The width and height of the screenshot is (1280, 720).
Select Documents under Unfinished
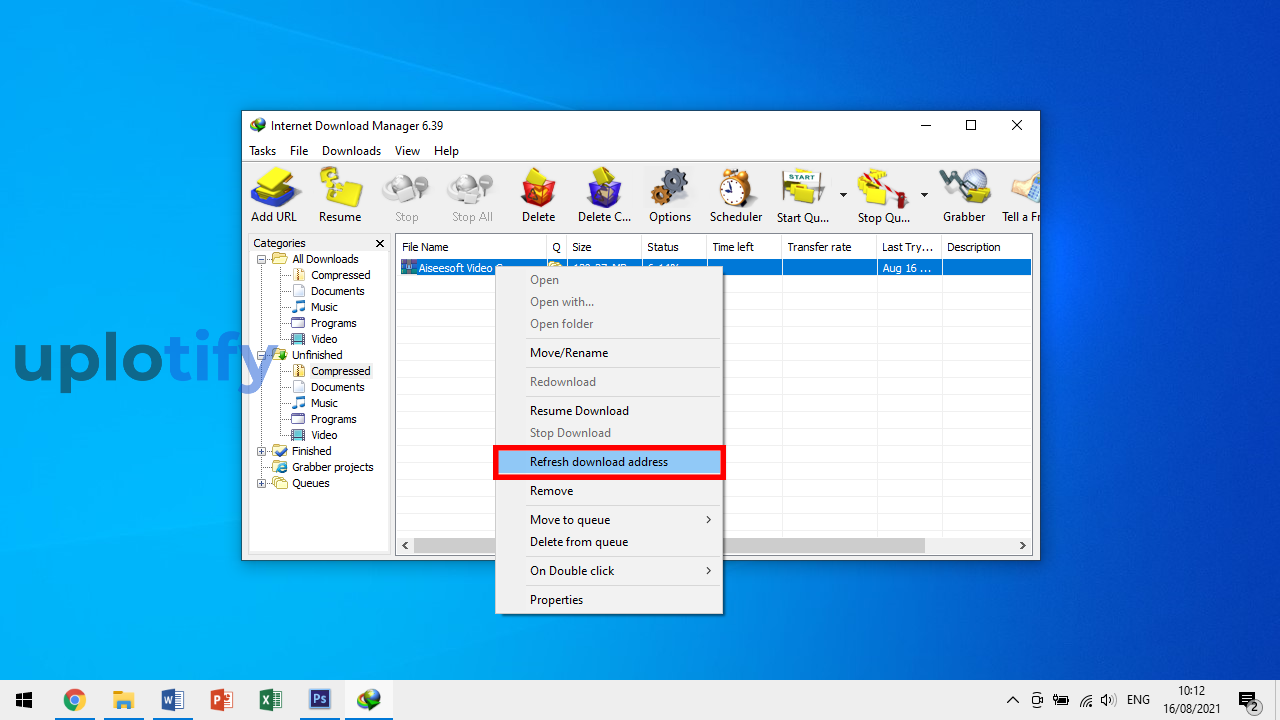click(337, 387)
